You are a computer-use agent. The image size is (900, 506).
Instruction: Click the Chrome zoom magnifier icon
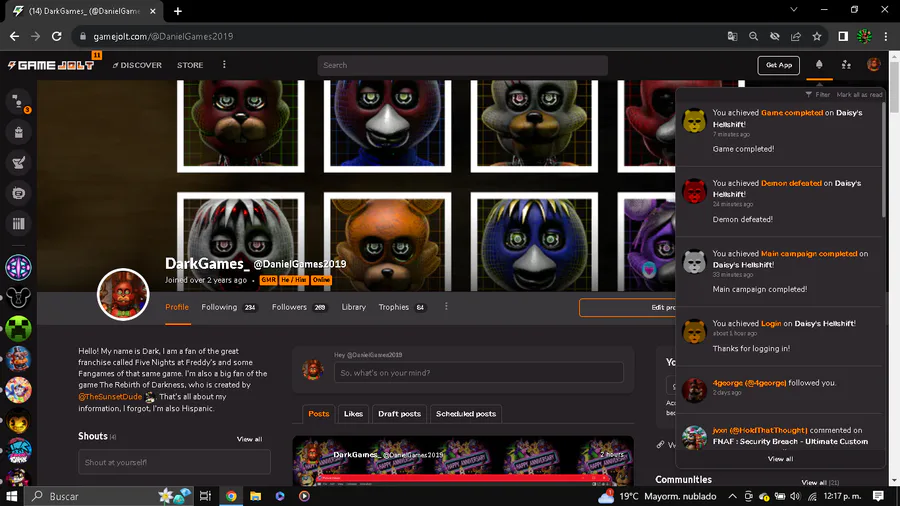click(754, 36)
